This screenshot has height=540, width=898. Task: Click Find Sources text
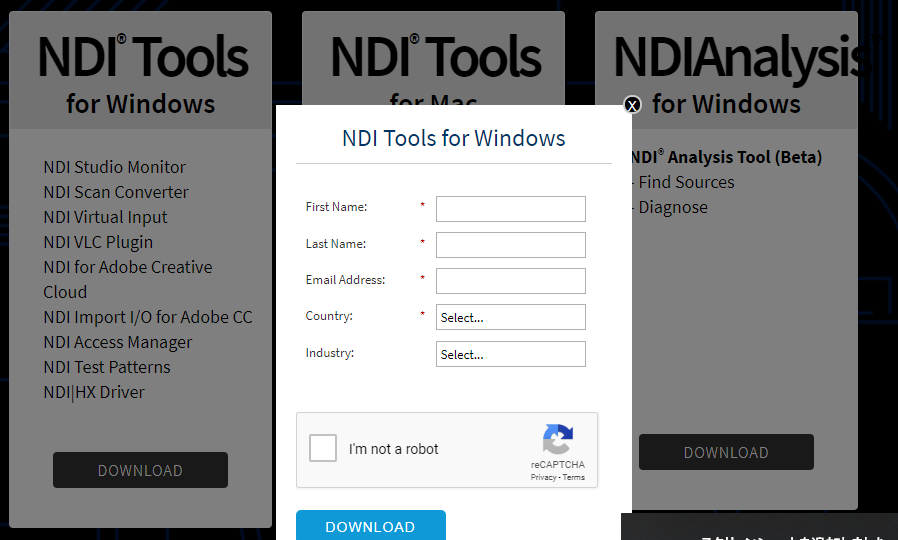click(x=686, y=182)
